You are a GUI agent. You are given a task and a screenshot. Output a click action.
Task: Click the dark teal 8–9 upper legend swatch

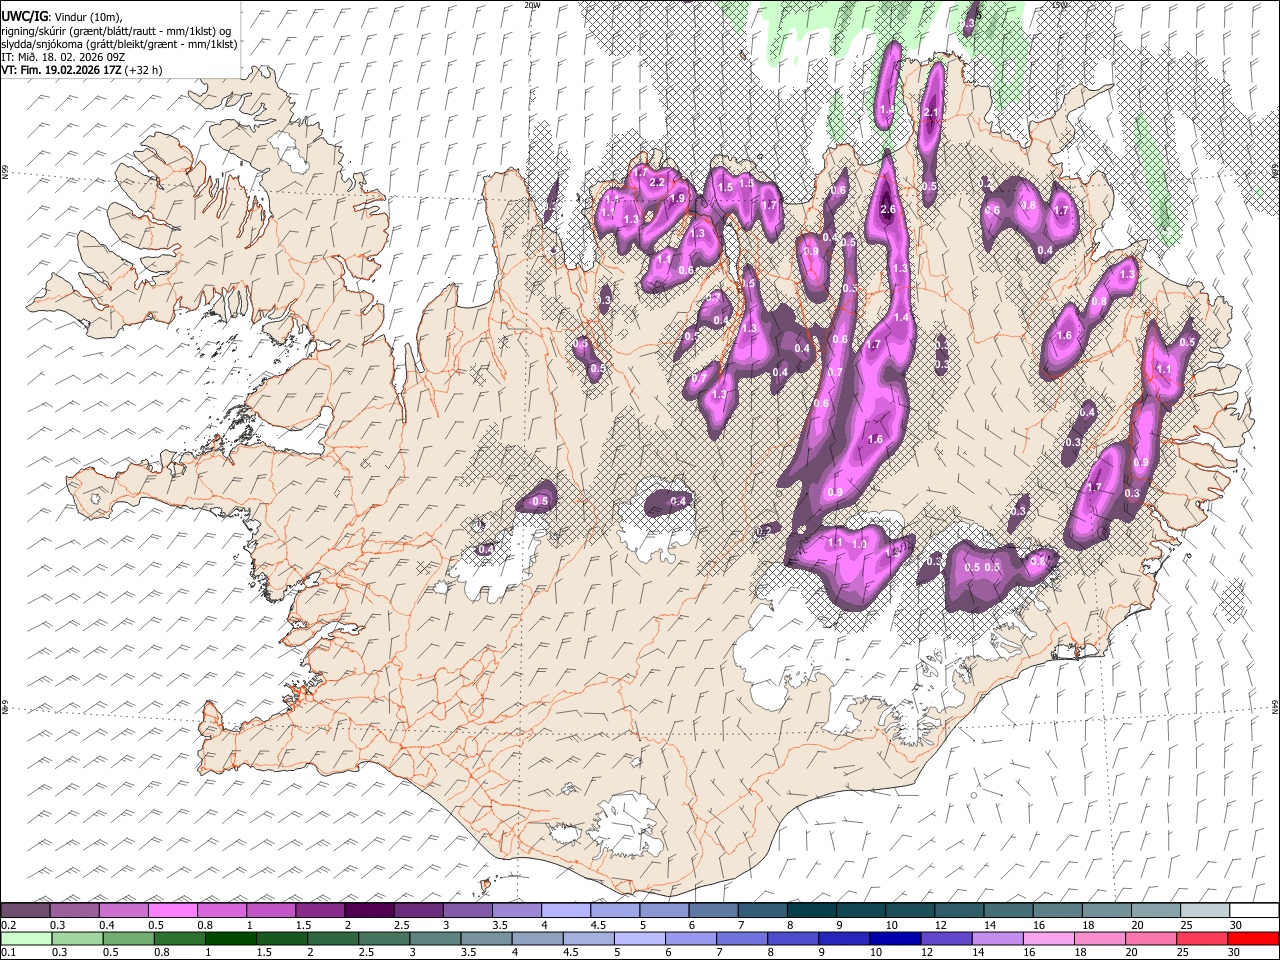point(811,910)
